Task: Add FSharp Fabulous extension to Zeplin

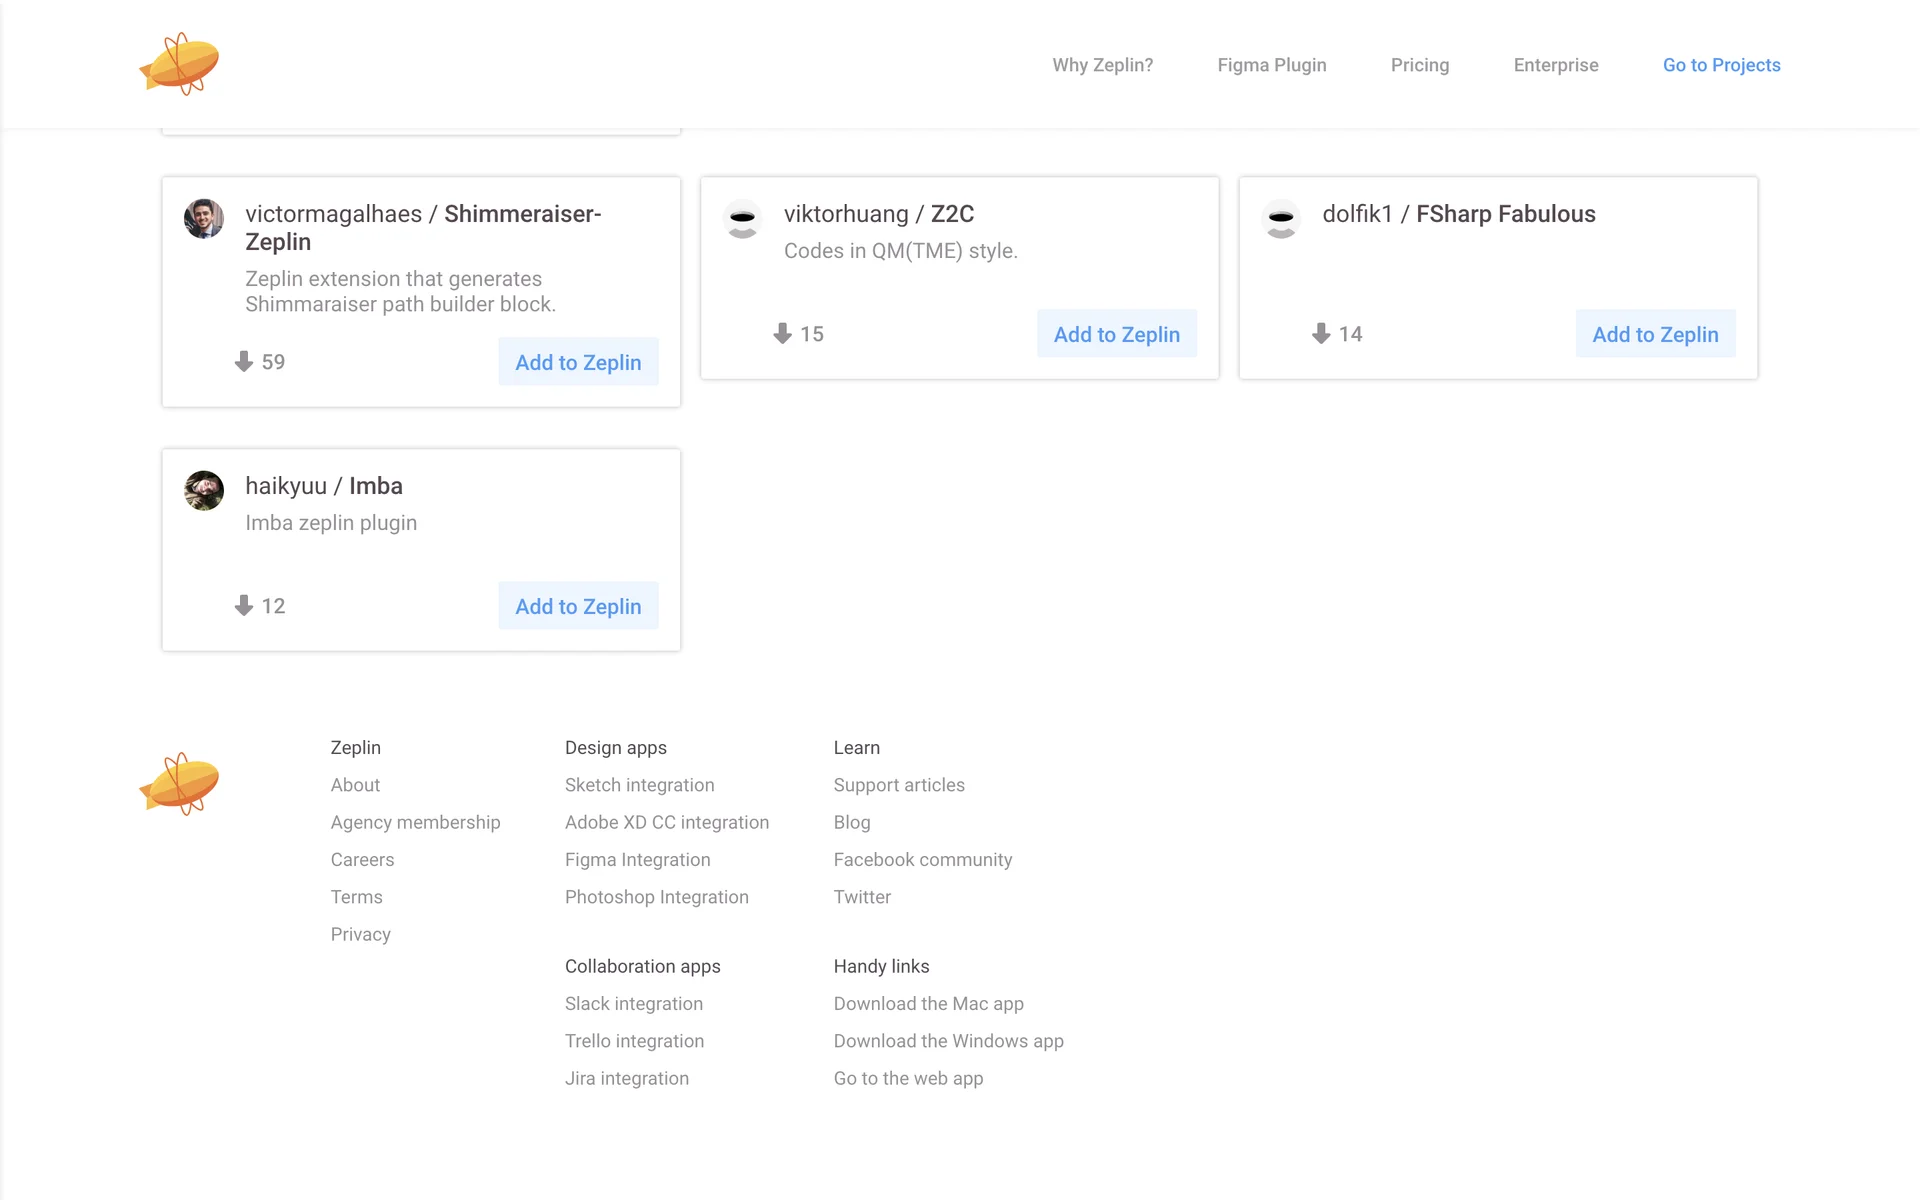Action: (x=1655, y=334)
